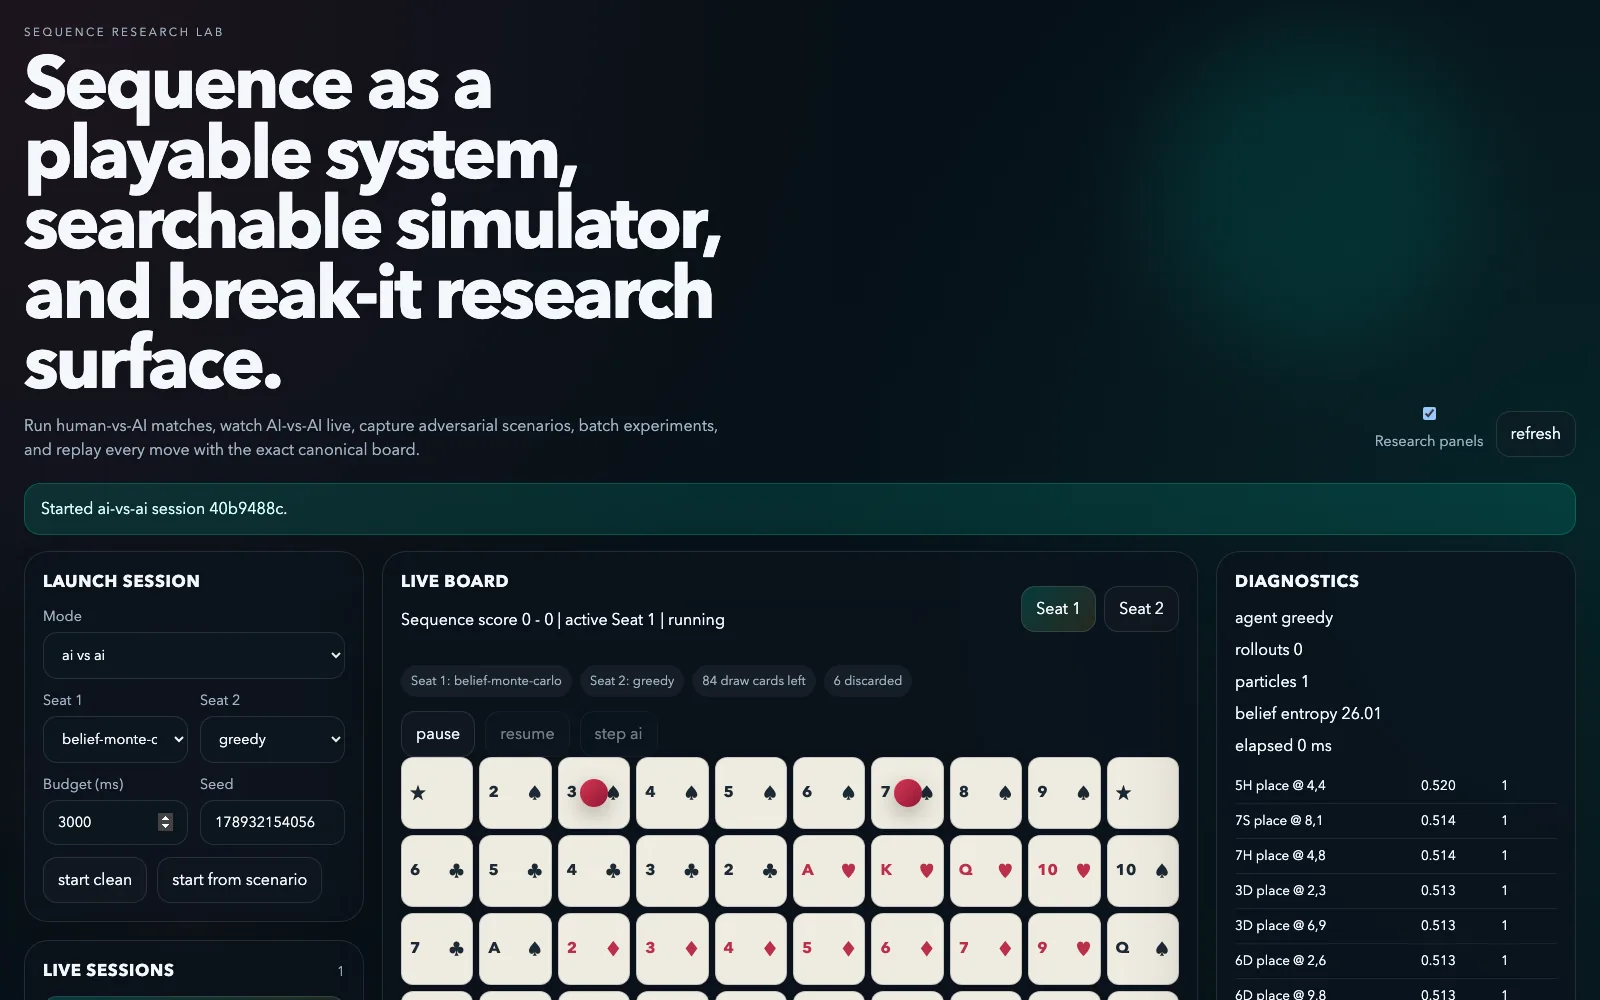This screenshot has width=1600, height=1000.
Task: Click the '6 discarded' chip
Action: (868, 681)
